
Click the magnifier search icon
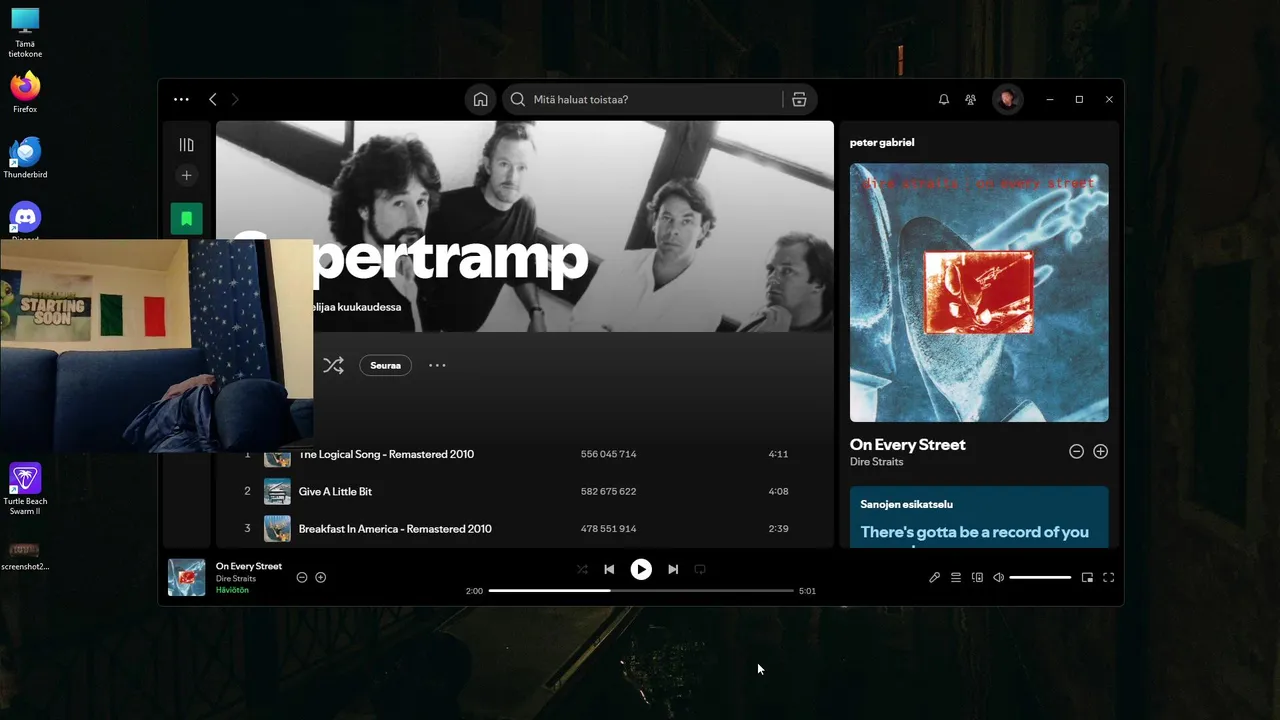coord(517,99)
